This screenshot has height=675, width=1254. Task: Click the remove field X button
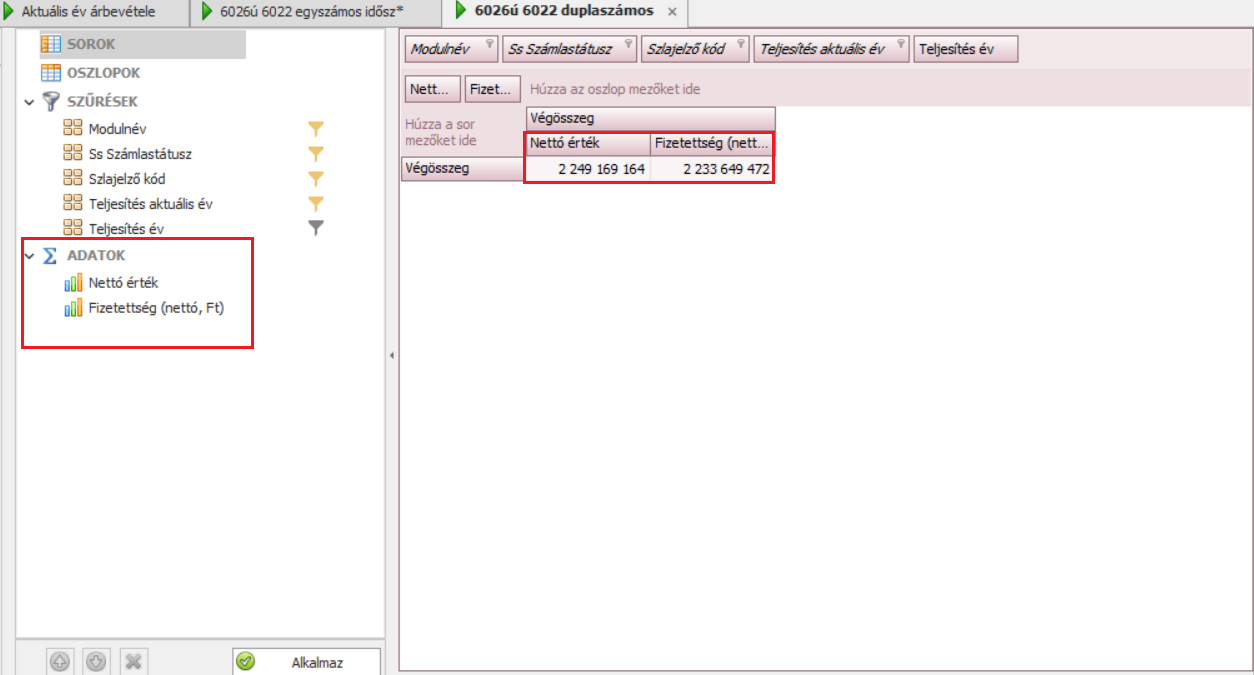tap(133, 661)
